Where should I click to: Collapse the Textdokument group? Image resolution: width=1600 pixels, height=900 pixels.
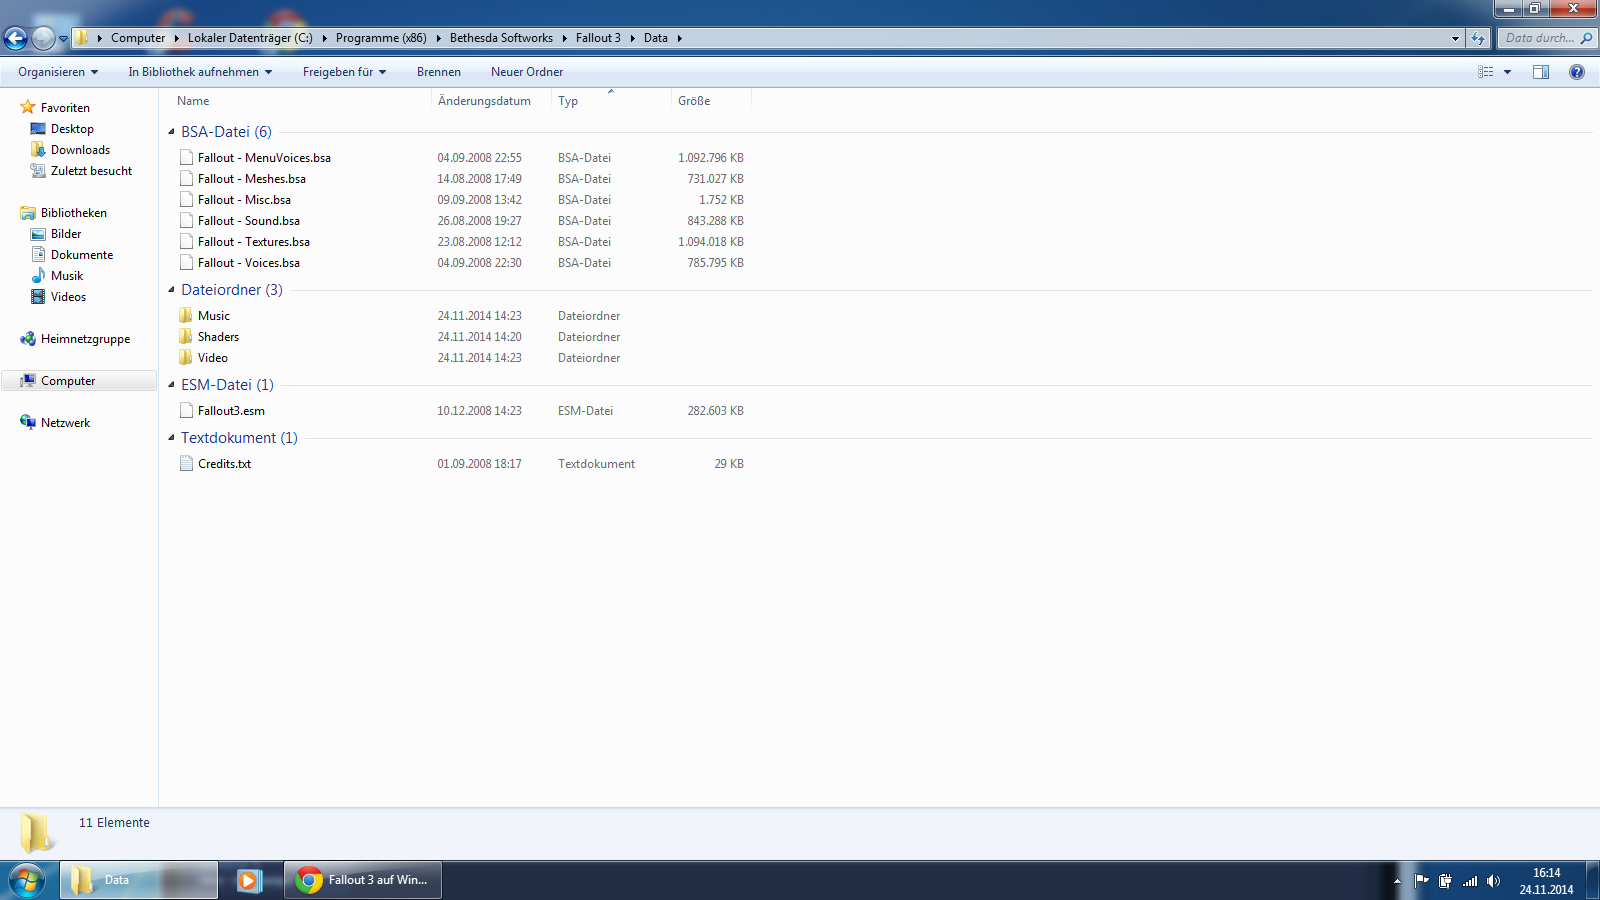(x=171, y=438)
